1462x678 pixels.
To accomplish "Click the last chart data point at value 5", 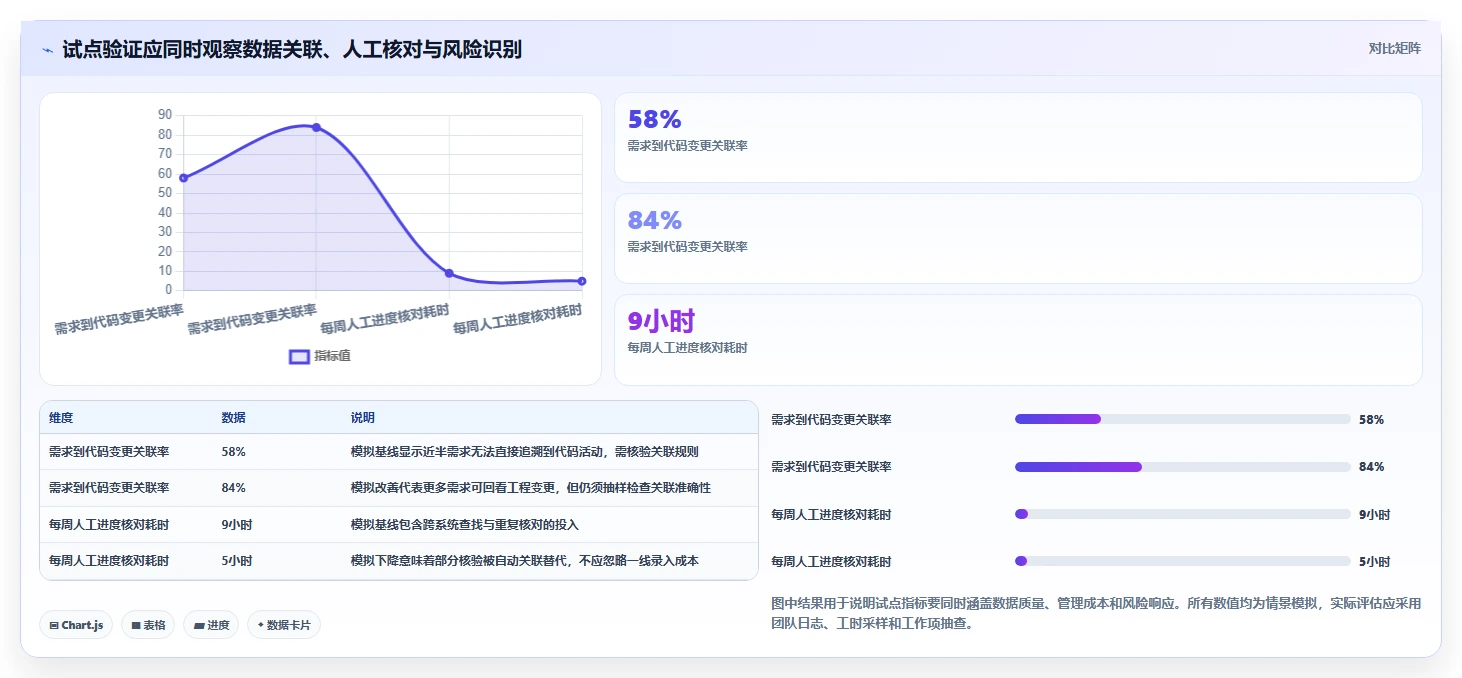I will pyautogui.click(x=582, y=281).
